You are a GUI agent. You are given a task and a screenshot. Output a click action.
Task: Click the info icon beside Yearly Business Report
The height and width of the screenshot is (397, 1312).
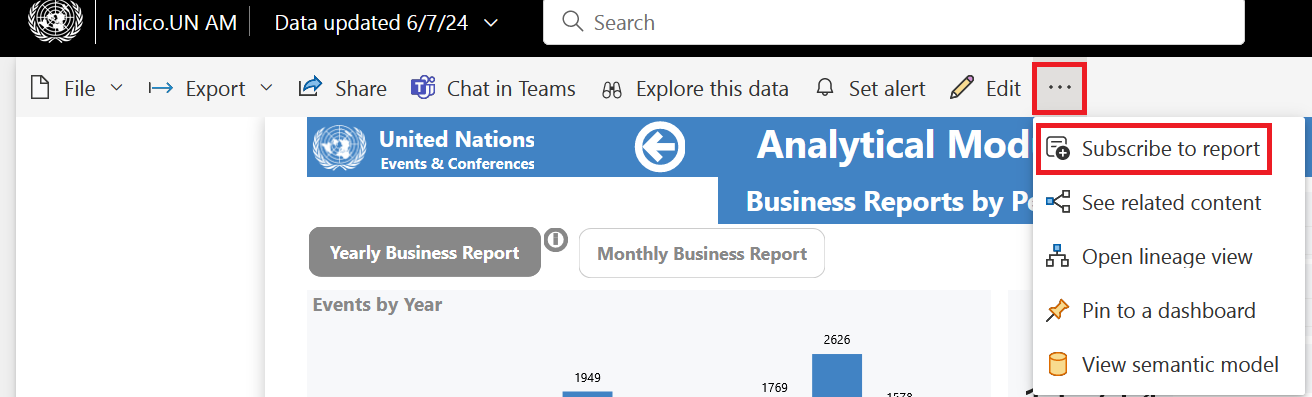pos(556,239)
